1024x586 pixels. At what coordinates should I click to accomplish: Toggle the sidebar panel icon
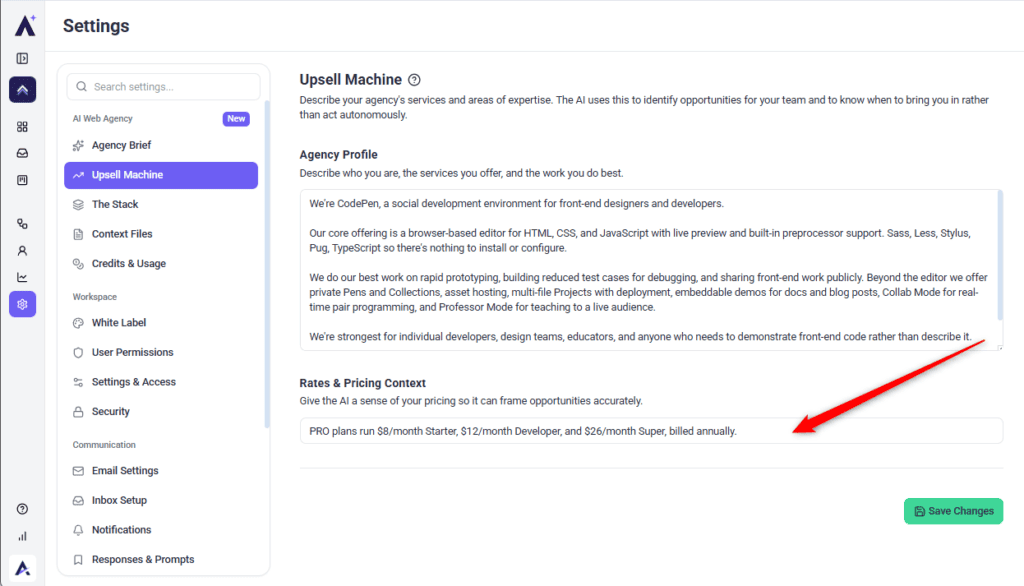click(x=22, y=59)
